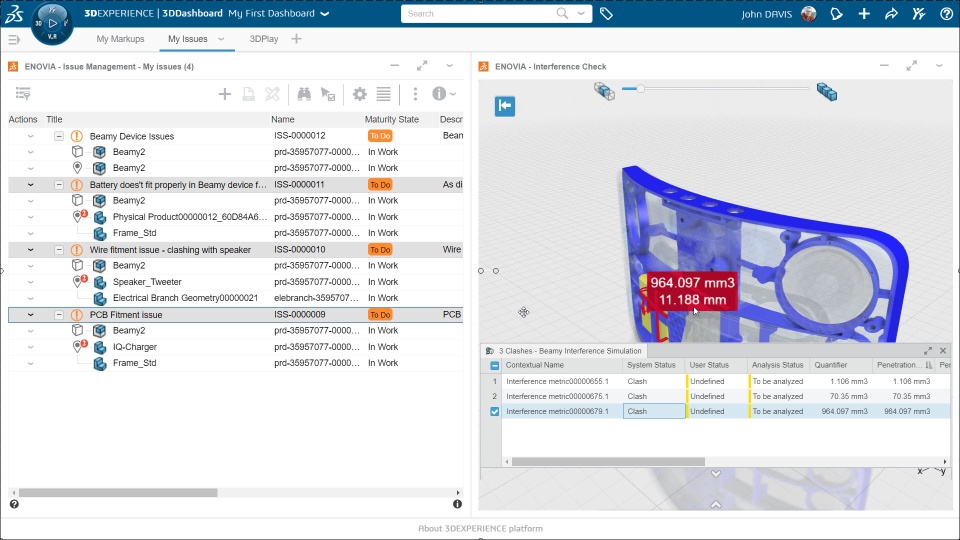
Task: Open settings gear in Issue Management toolbar
Action: click(360, 94)
